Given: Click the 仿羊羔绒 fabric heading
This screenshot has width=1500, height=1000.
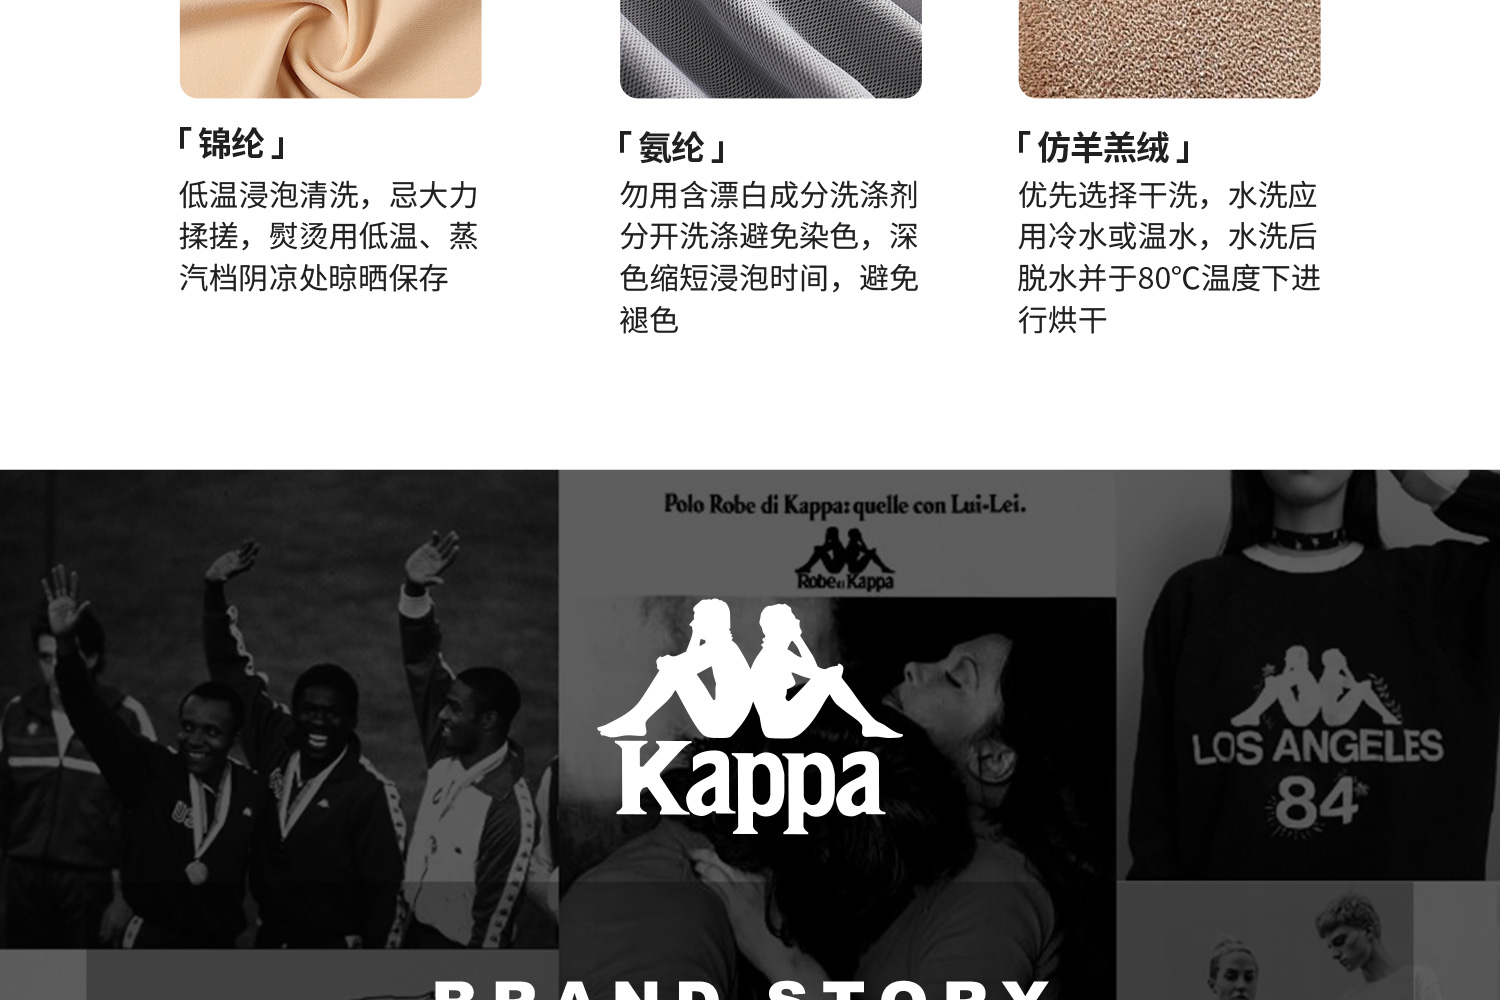Looking at the screenshot, I should 1103,148.
